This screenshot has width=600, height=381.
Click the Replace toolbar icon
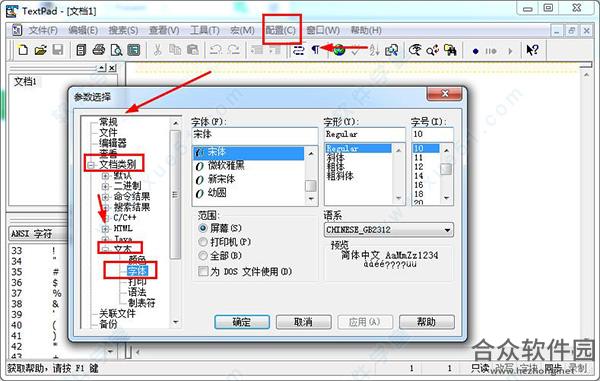(433, 50)
